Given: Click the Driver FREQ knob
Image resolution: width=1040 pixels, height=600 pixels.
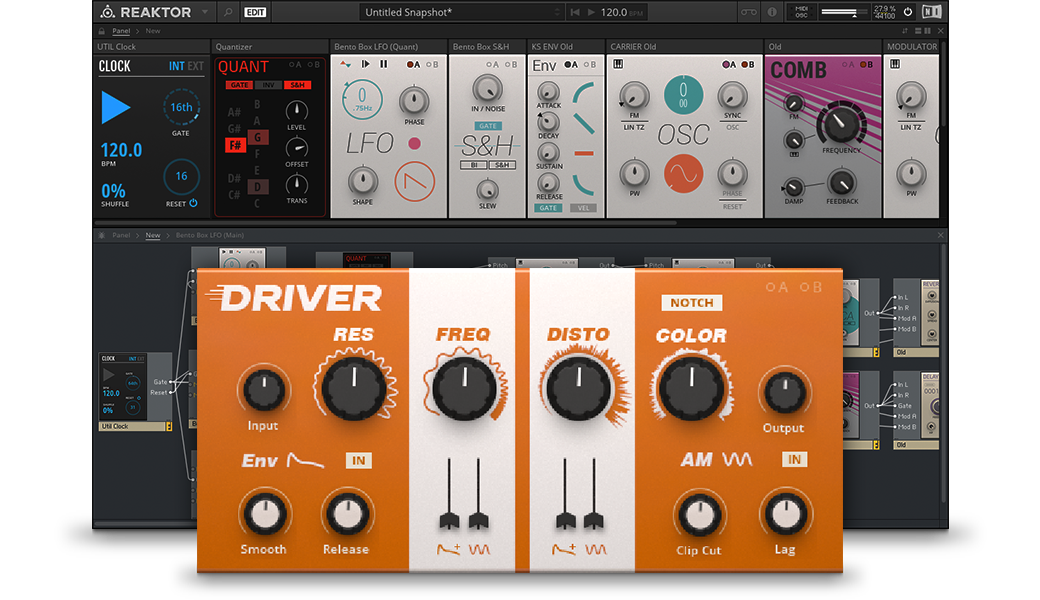Looking at the screenshot, I should click(x=464, y=389).
